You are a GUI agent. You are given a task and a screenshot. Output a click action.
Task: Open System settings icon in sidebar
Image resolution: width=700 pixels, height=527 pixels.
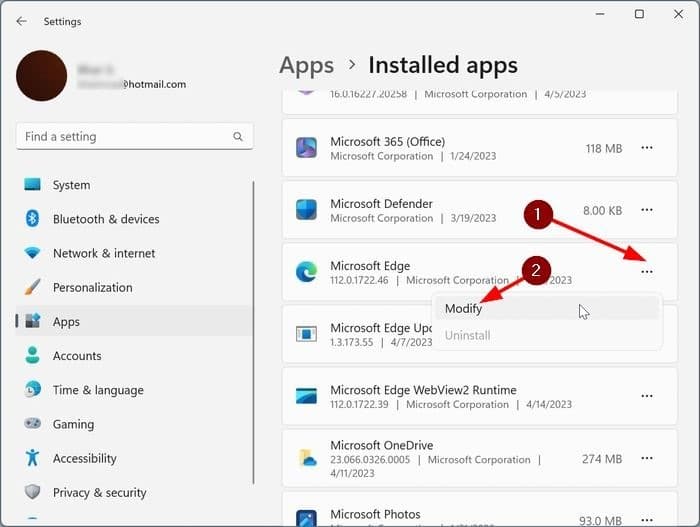32,184
